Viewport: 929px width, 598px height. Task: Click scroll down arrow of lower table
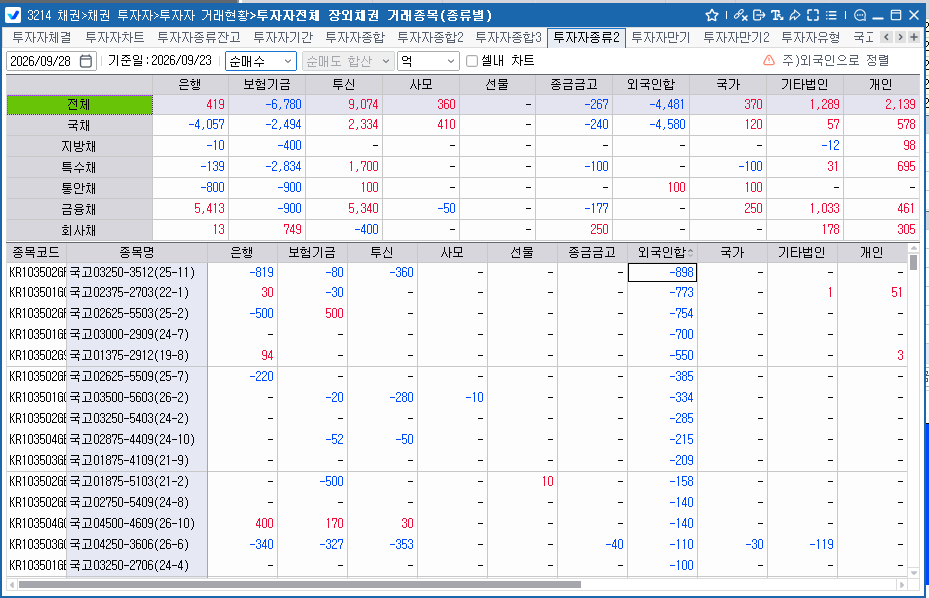pyautogui.click(x=913, y=573)
